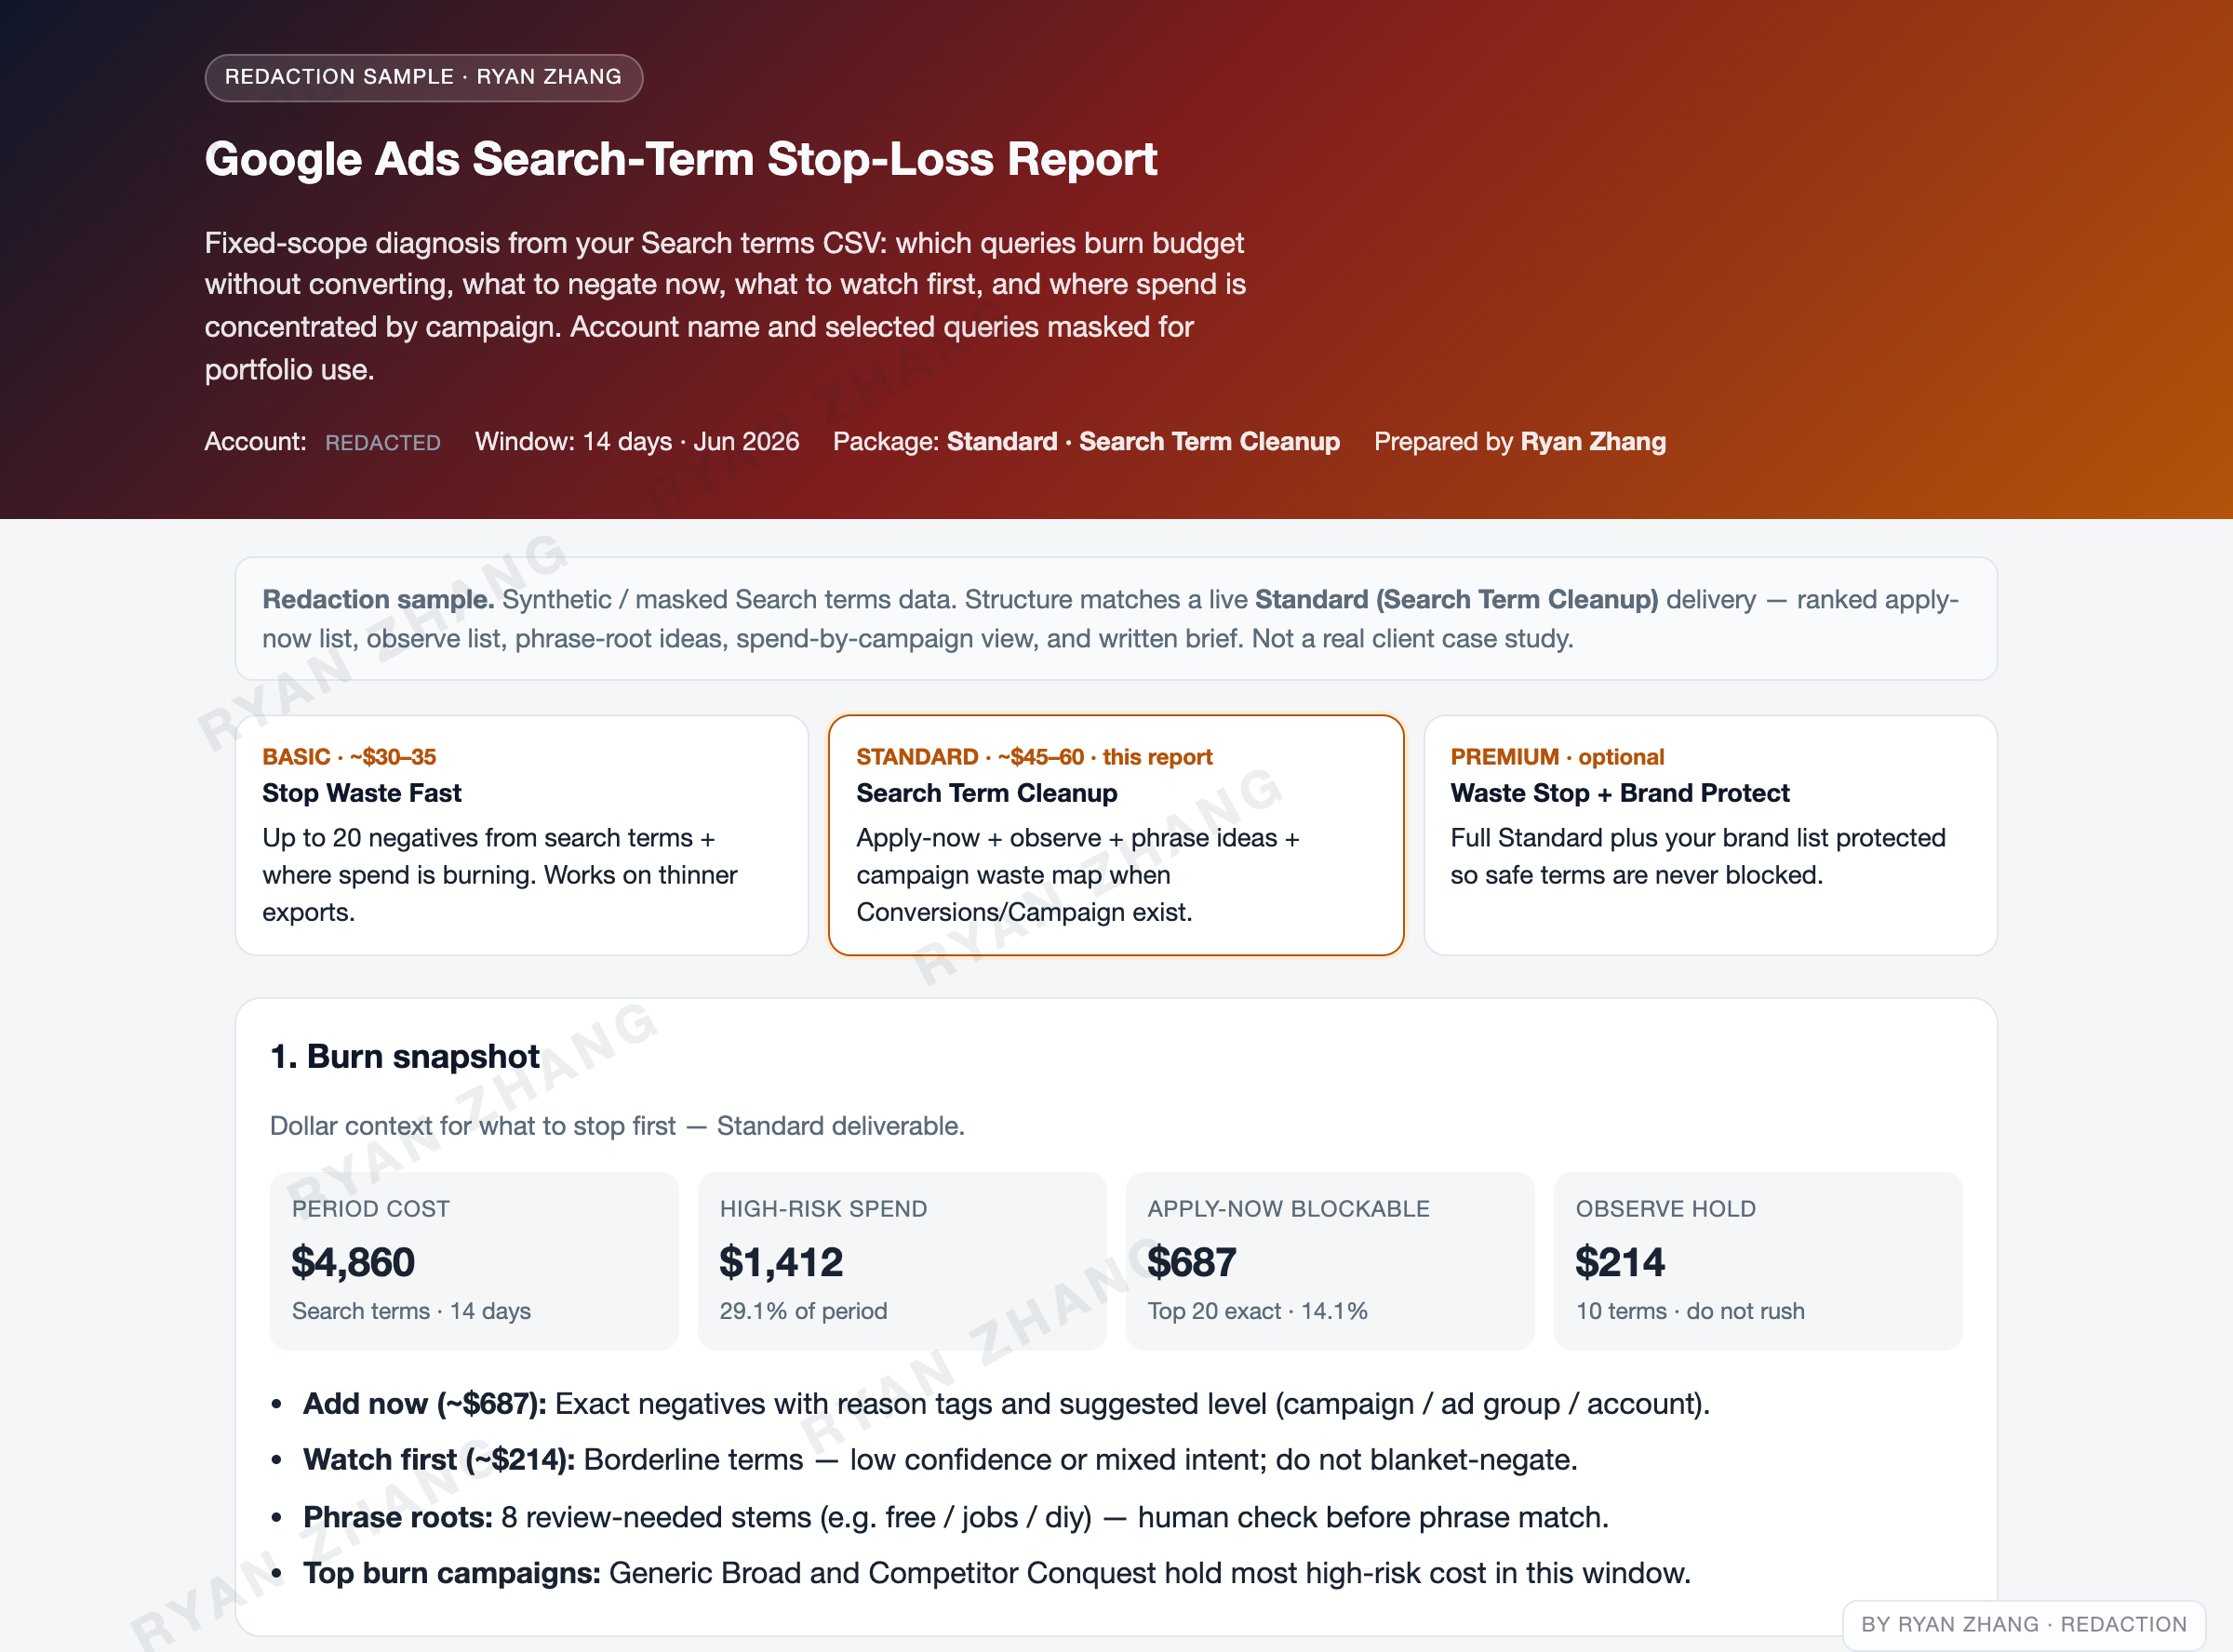Click the By Ryan Zhang Redaction footer badge
Image resolution: width=2233 pixels, height=1652 pixels.
coord(2024,1625)
